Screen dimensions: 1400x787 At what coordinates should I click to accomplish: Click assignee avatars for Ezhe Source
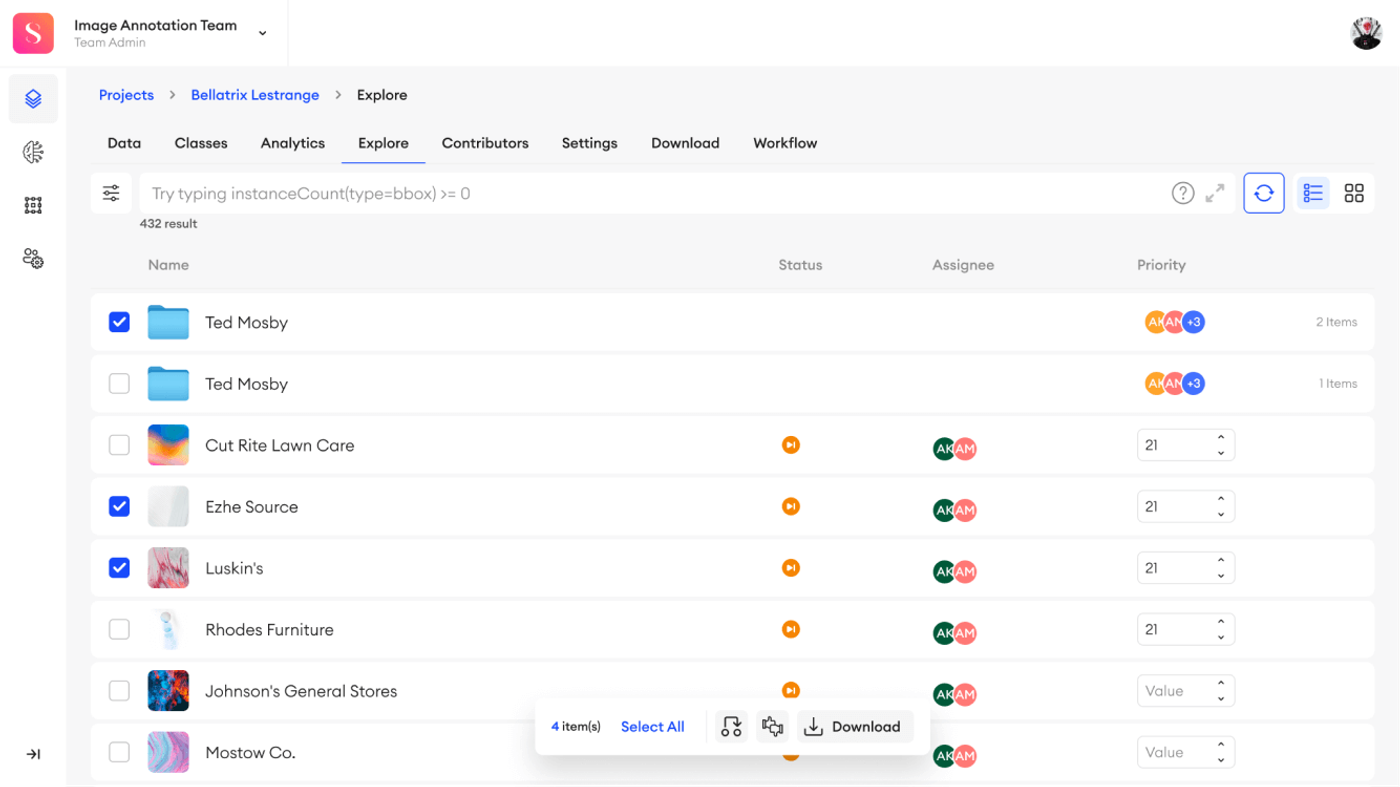click(954, 510)
